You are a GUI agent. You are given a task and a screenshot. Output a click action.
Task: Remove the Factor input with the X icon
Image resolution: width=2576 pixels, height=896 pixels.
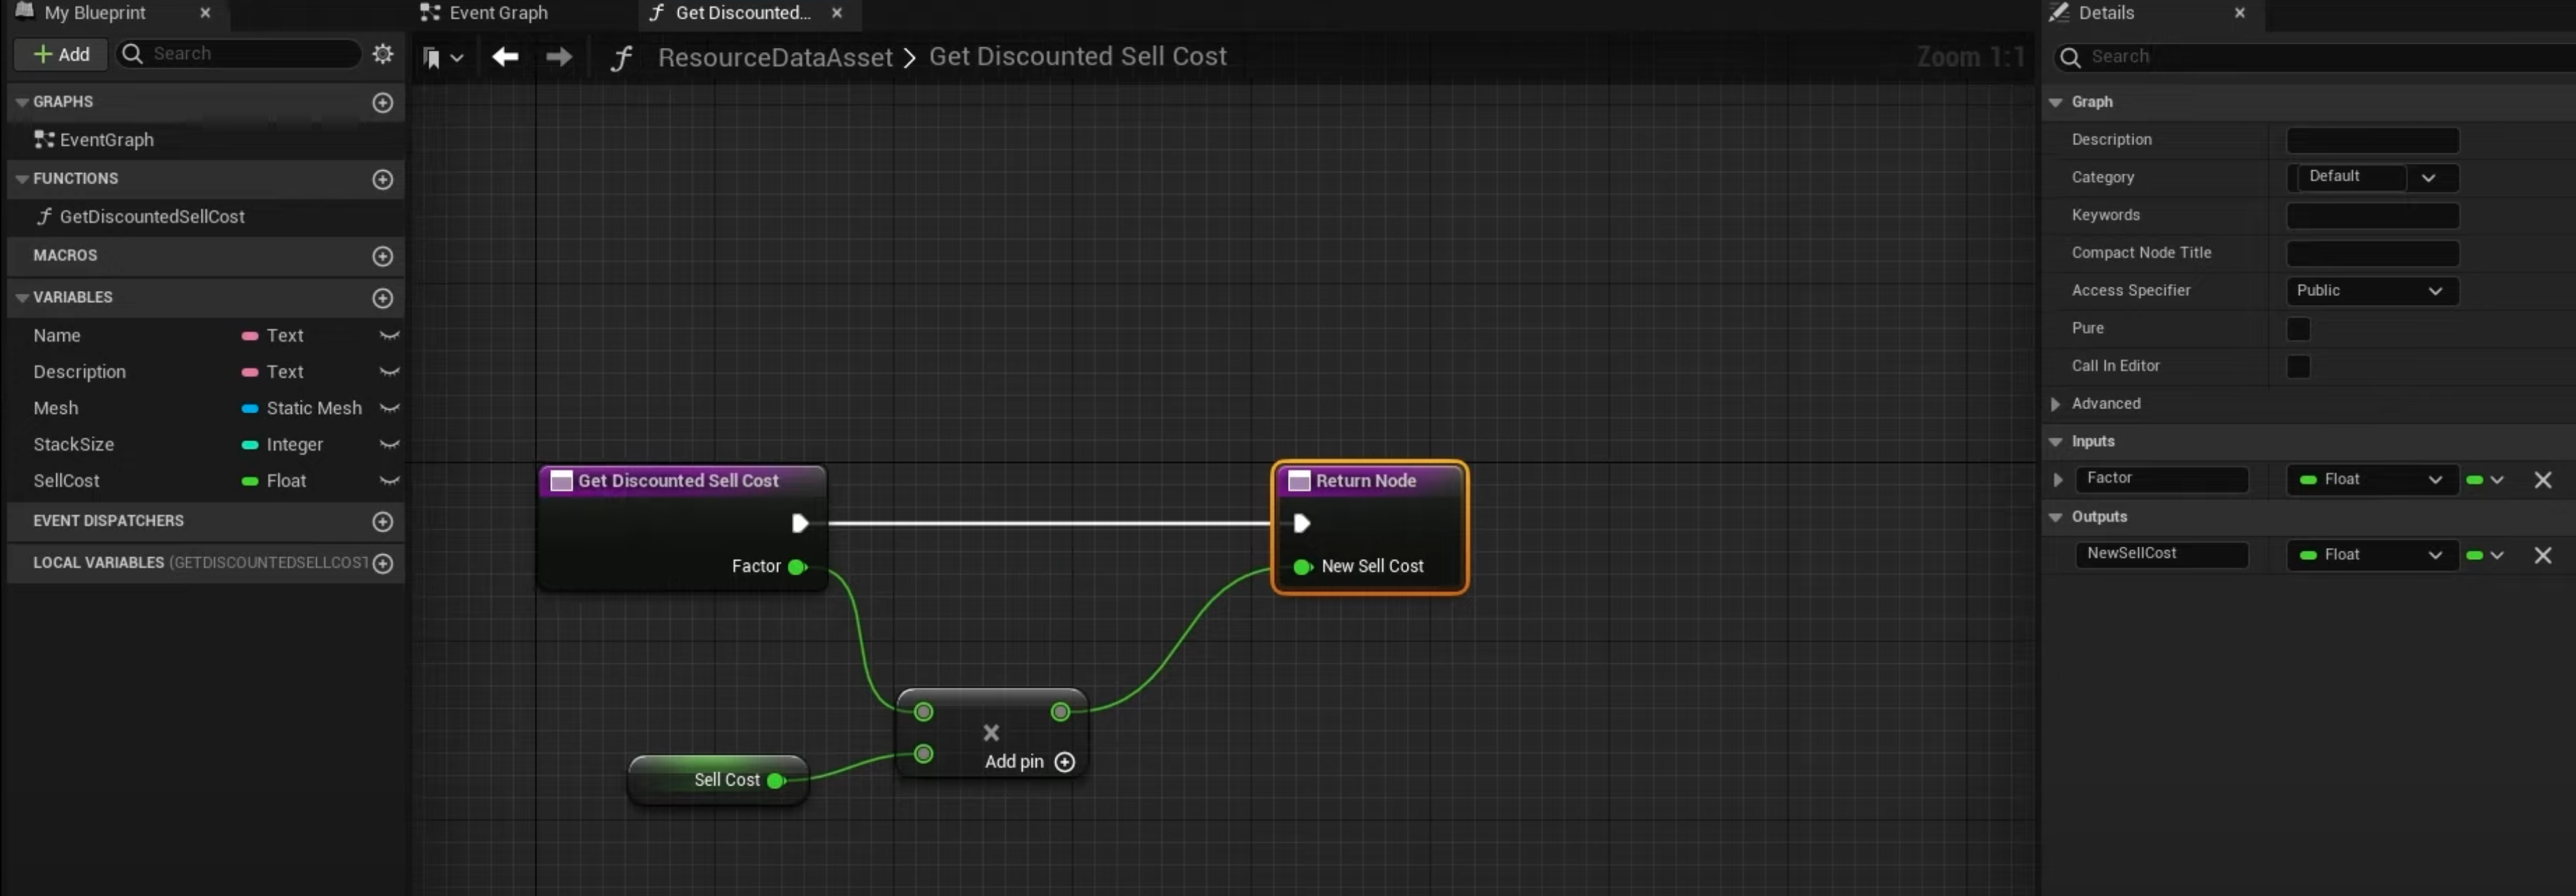pos(2542,480)
